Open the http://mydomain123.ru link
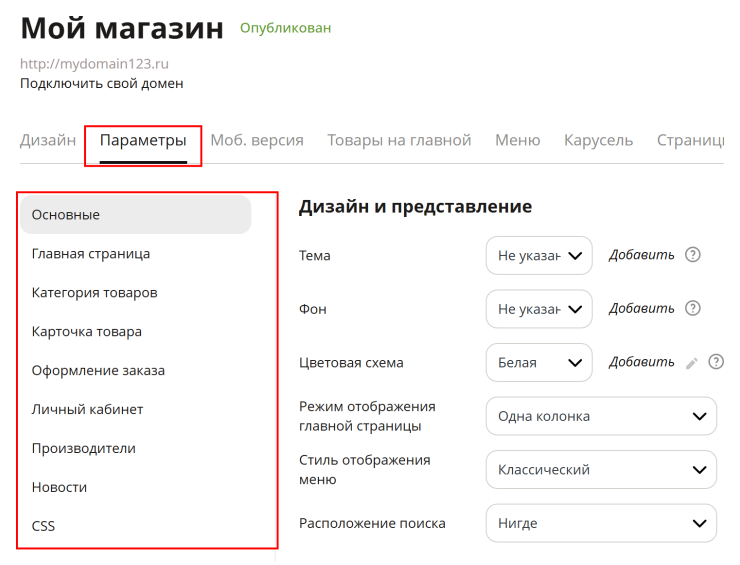 tap(94, 64)
